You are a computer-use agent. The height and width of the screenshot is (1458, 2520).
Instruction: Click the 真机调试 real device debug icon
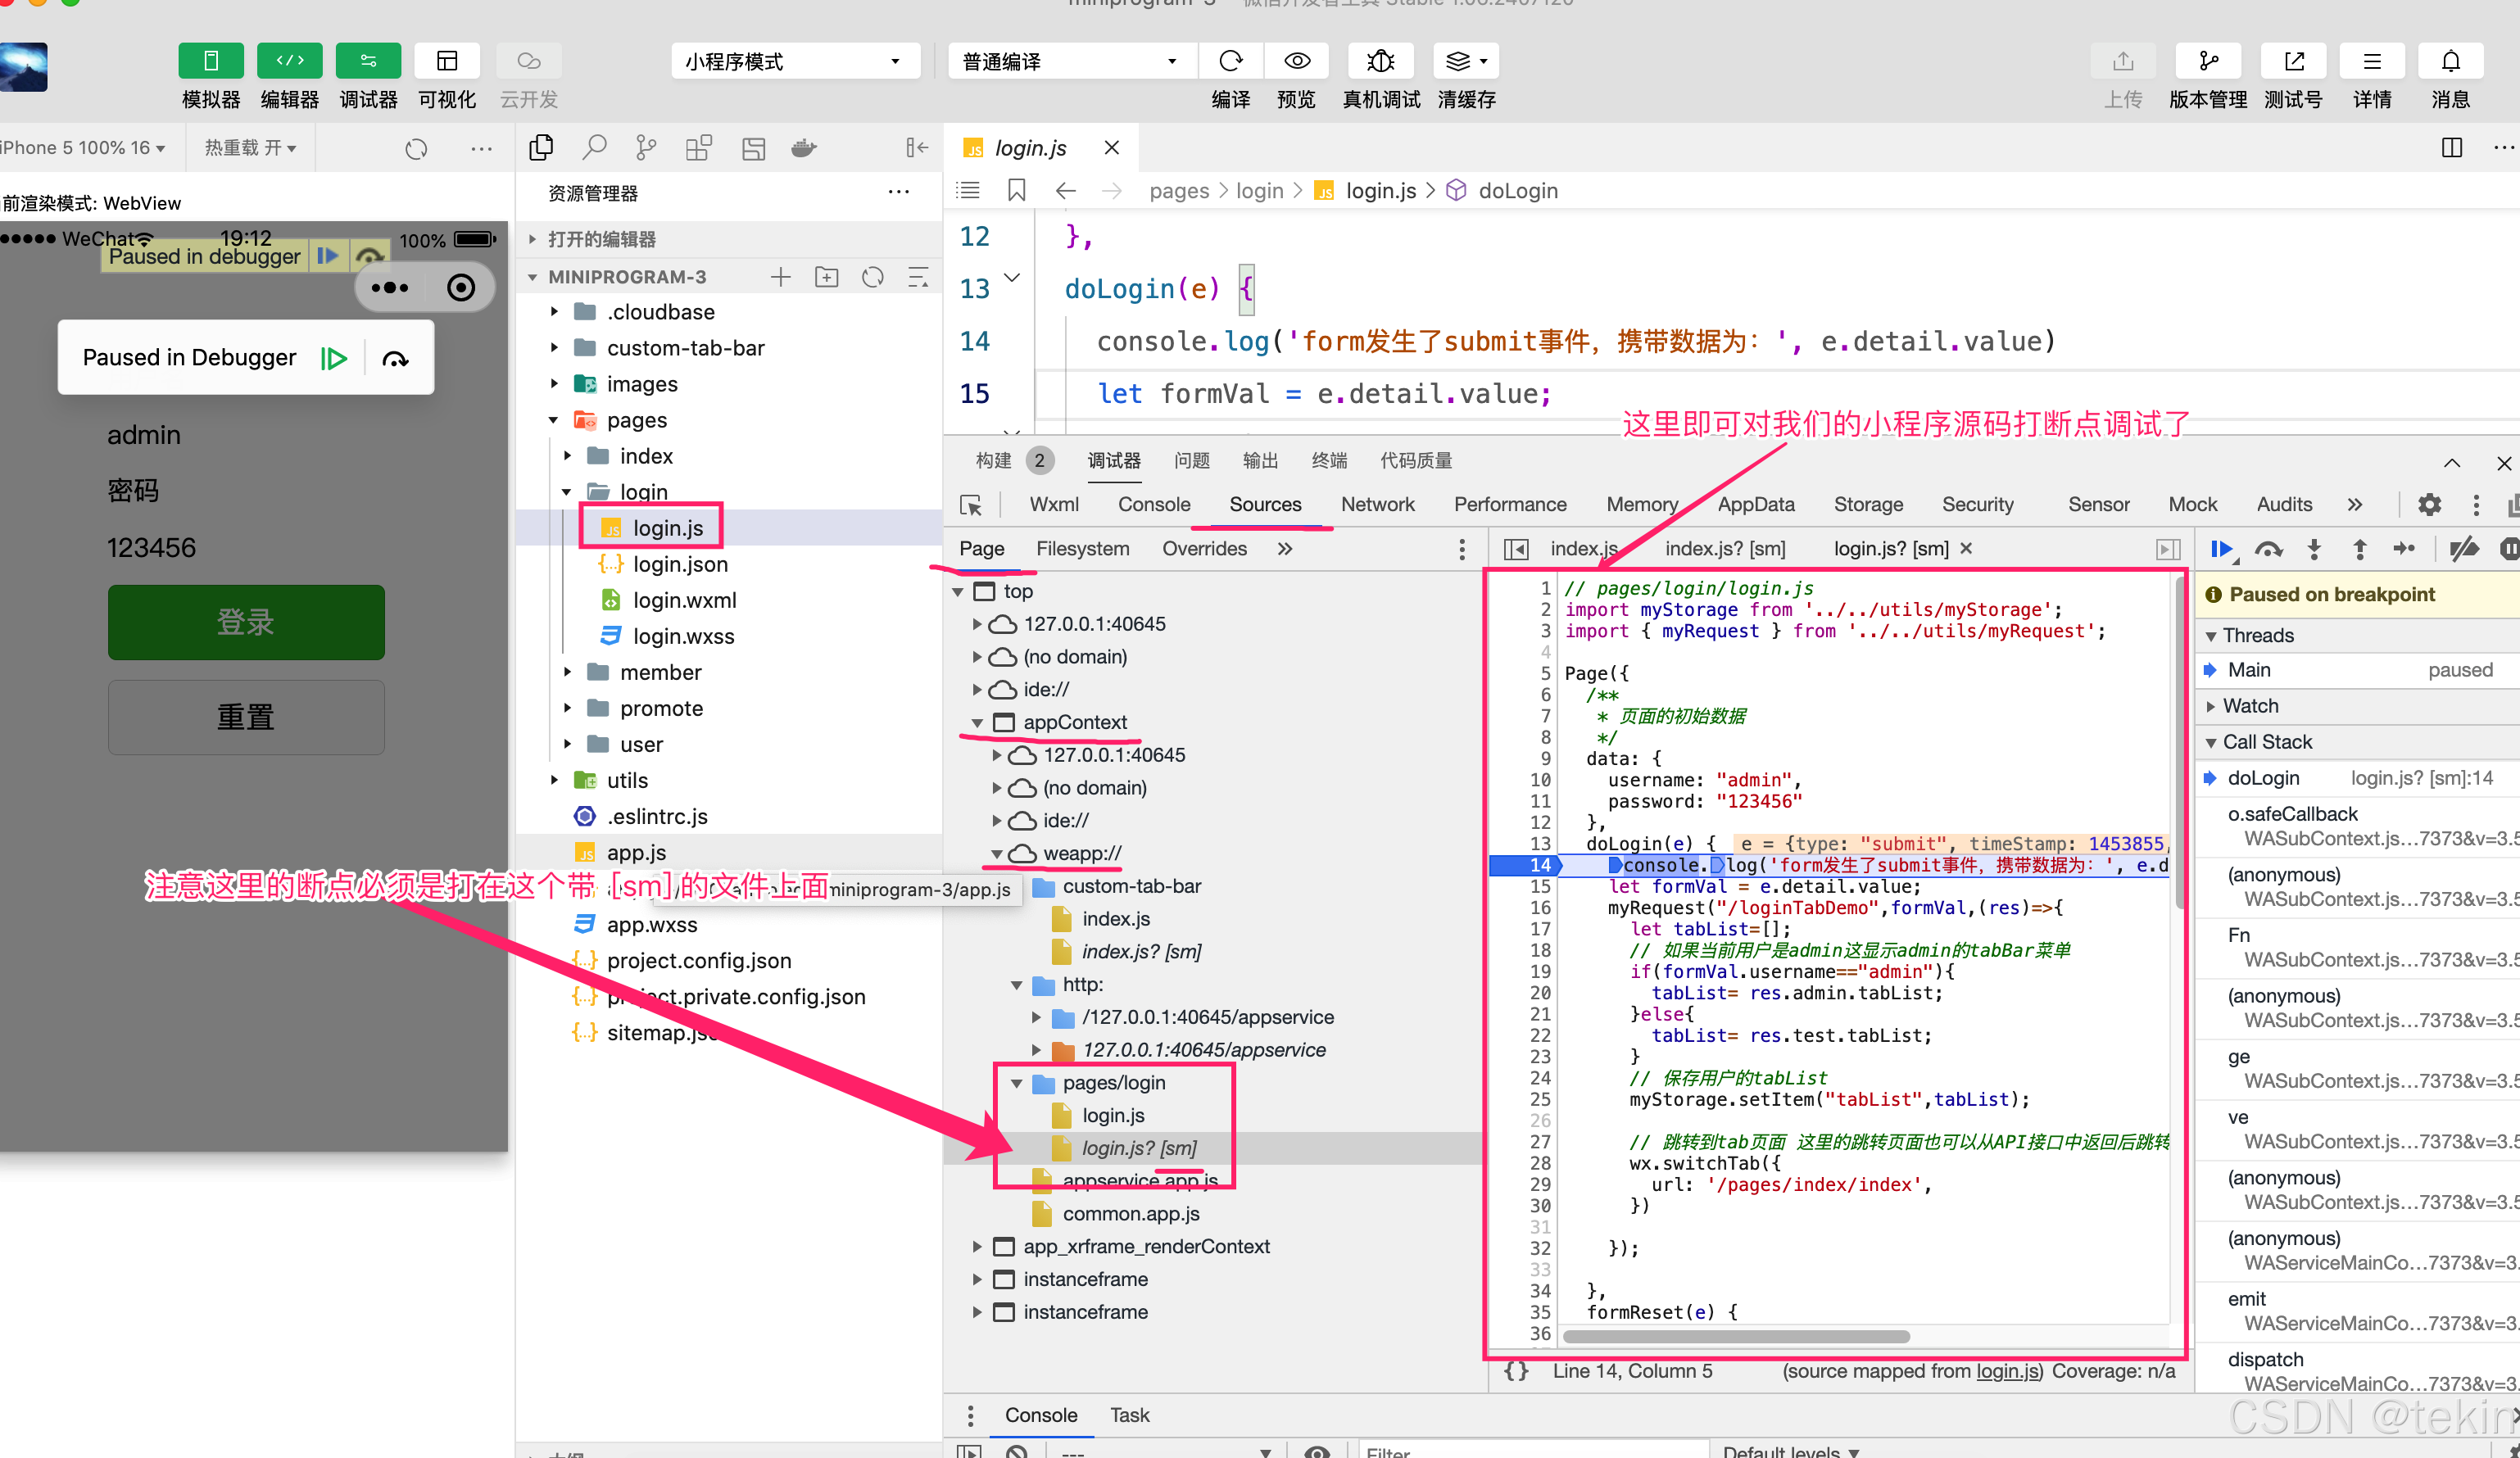[x=1381, y=61]
